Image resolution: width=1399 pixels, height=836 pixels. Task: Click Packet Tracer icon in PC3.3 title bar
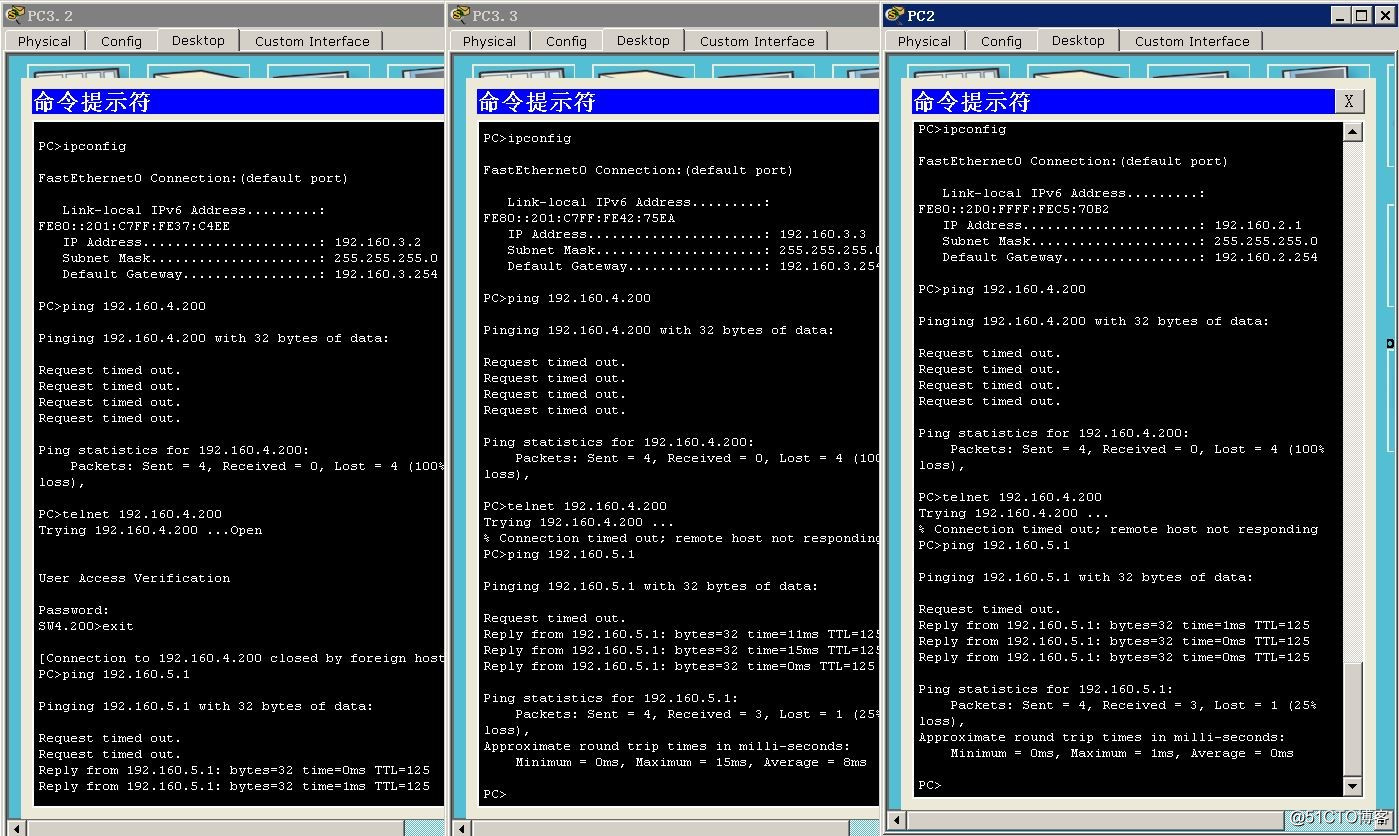[x=459, y=15]
